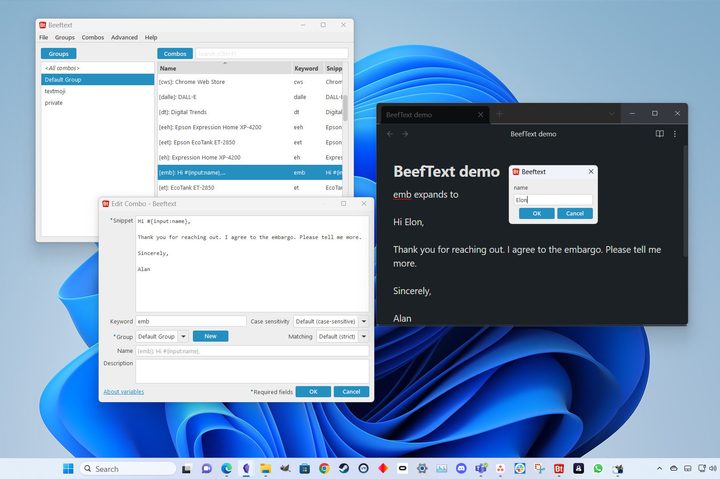The height and width of the screenshot is (479, 720).
Task: Open Microsoft Teams from the taskbar
Action: pos(481,468)
